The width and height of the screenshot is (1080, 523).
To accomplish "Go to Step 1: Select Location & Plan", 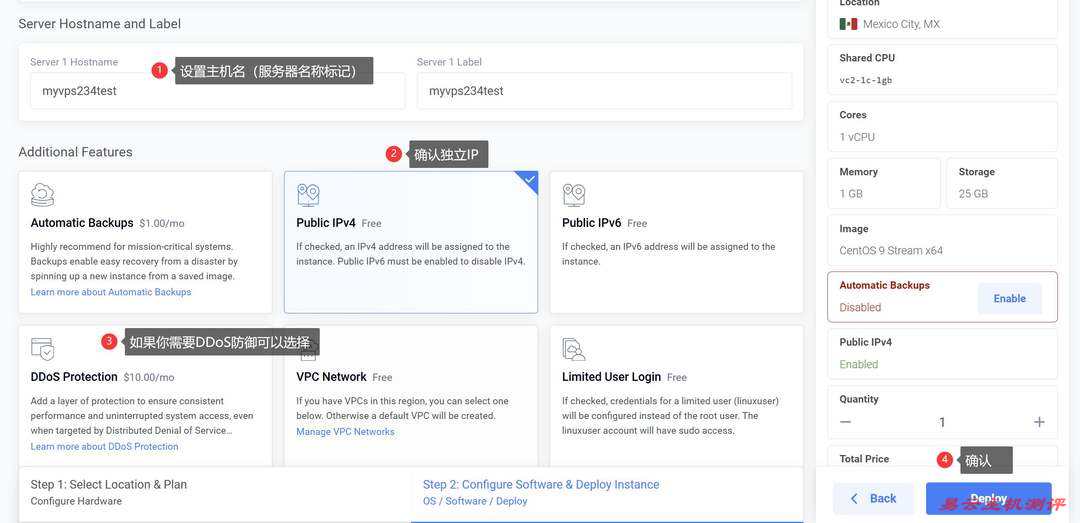I will (x=108, y=492).
